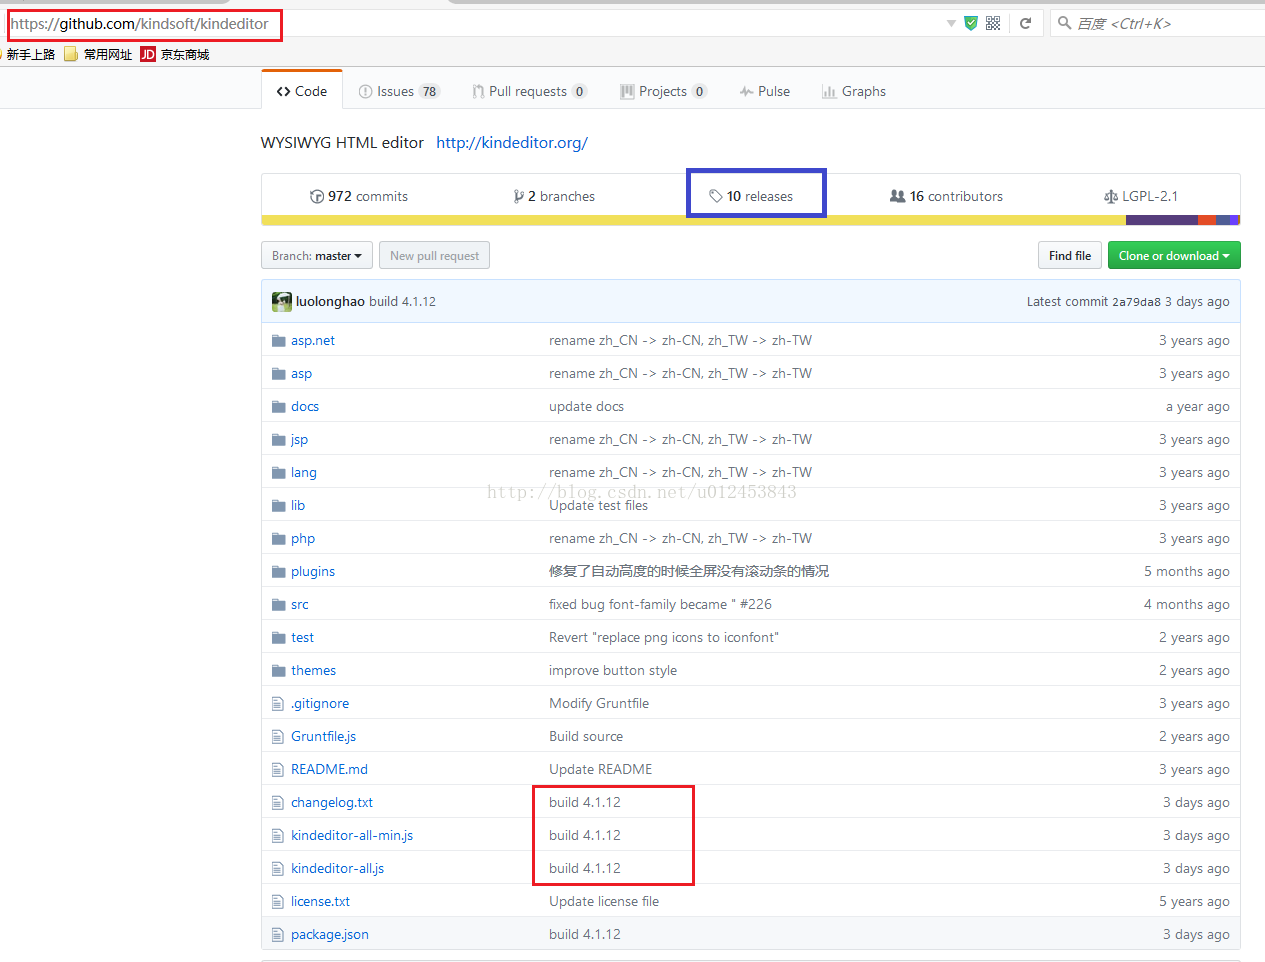Open the Projects tab
This screenshot has height=962, width=1265.
tap(663, 91)
